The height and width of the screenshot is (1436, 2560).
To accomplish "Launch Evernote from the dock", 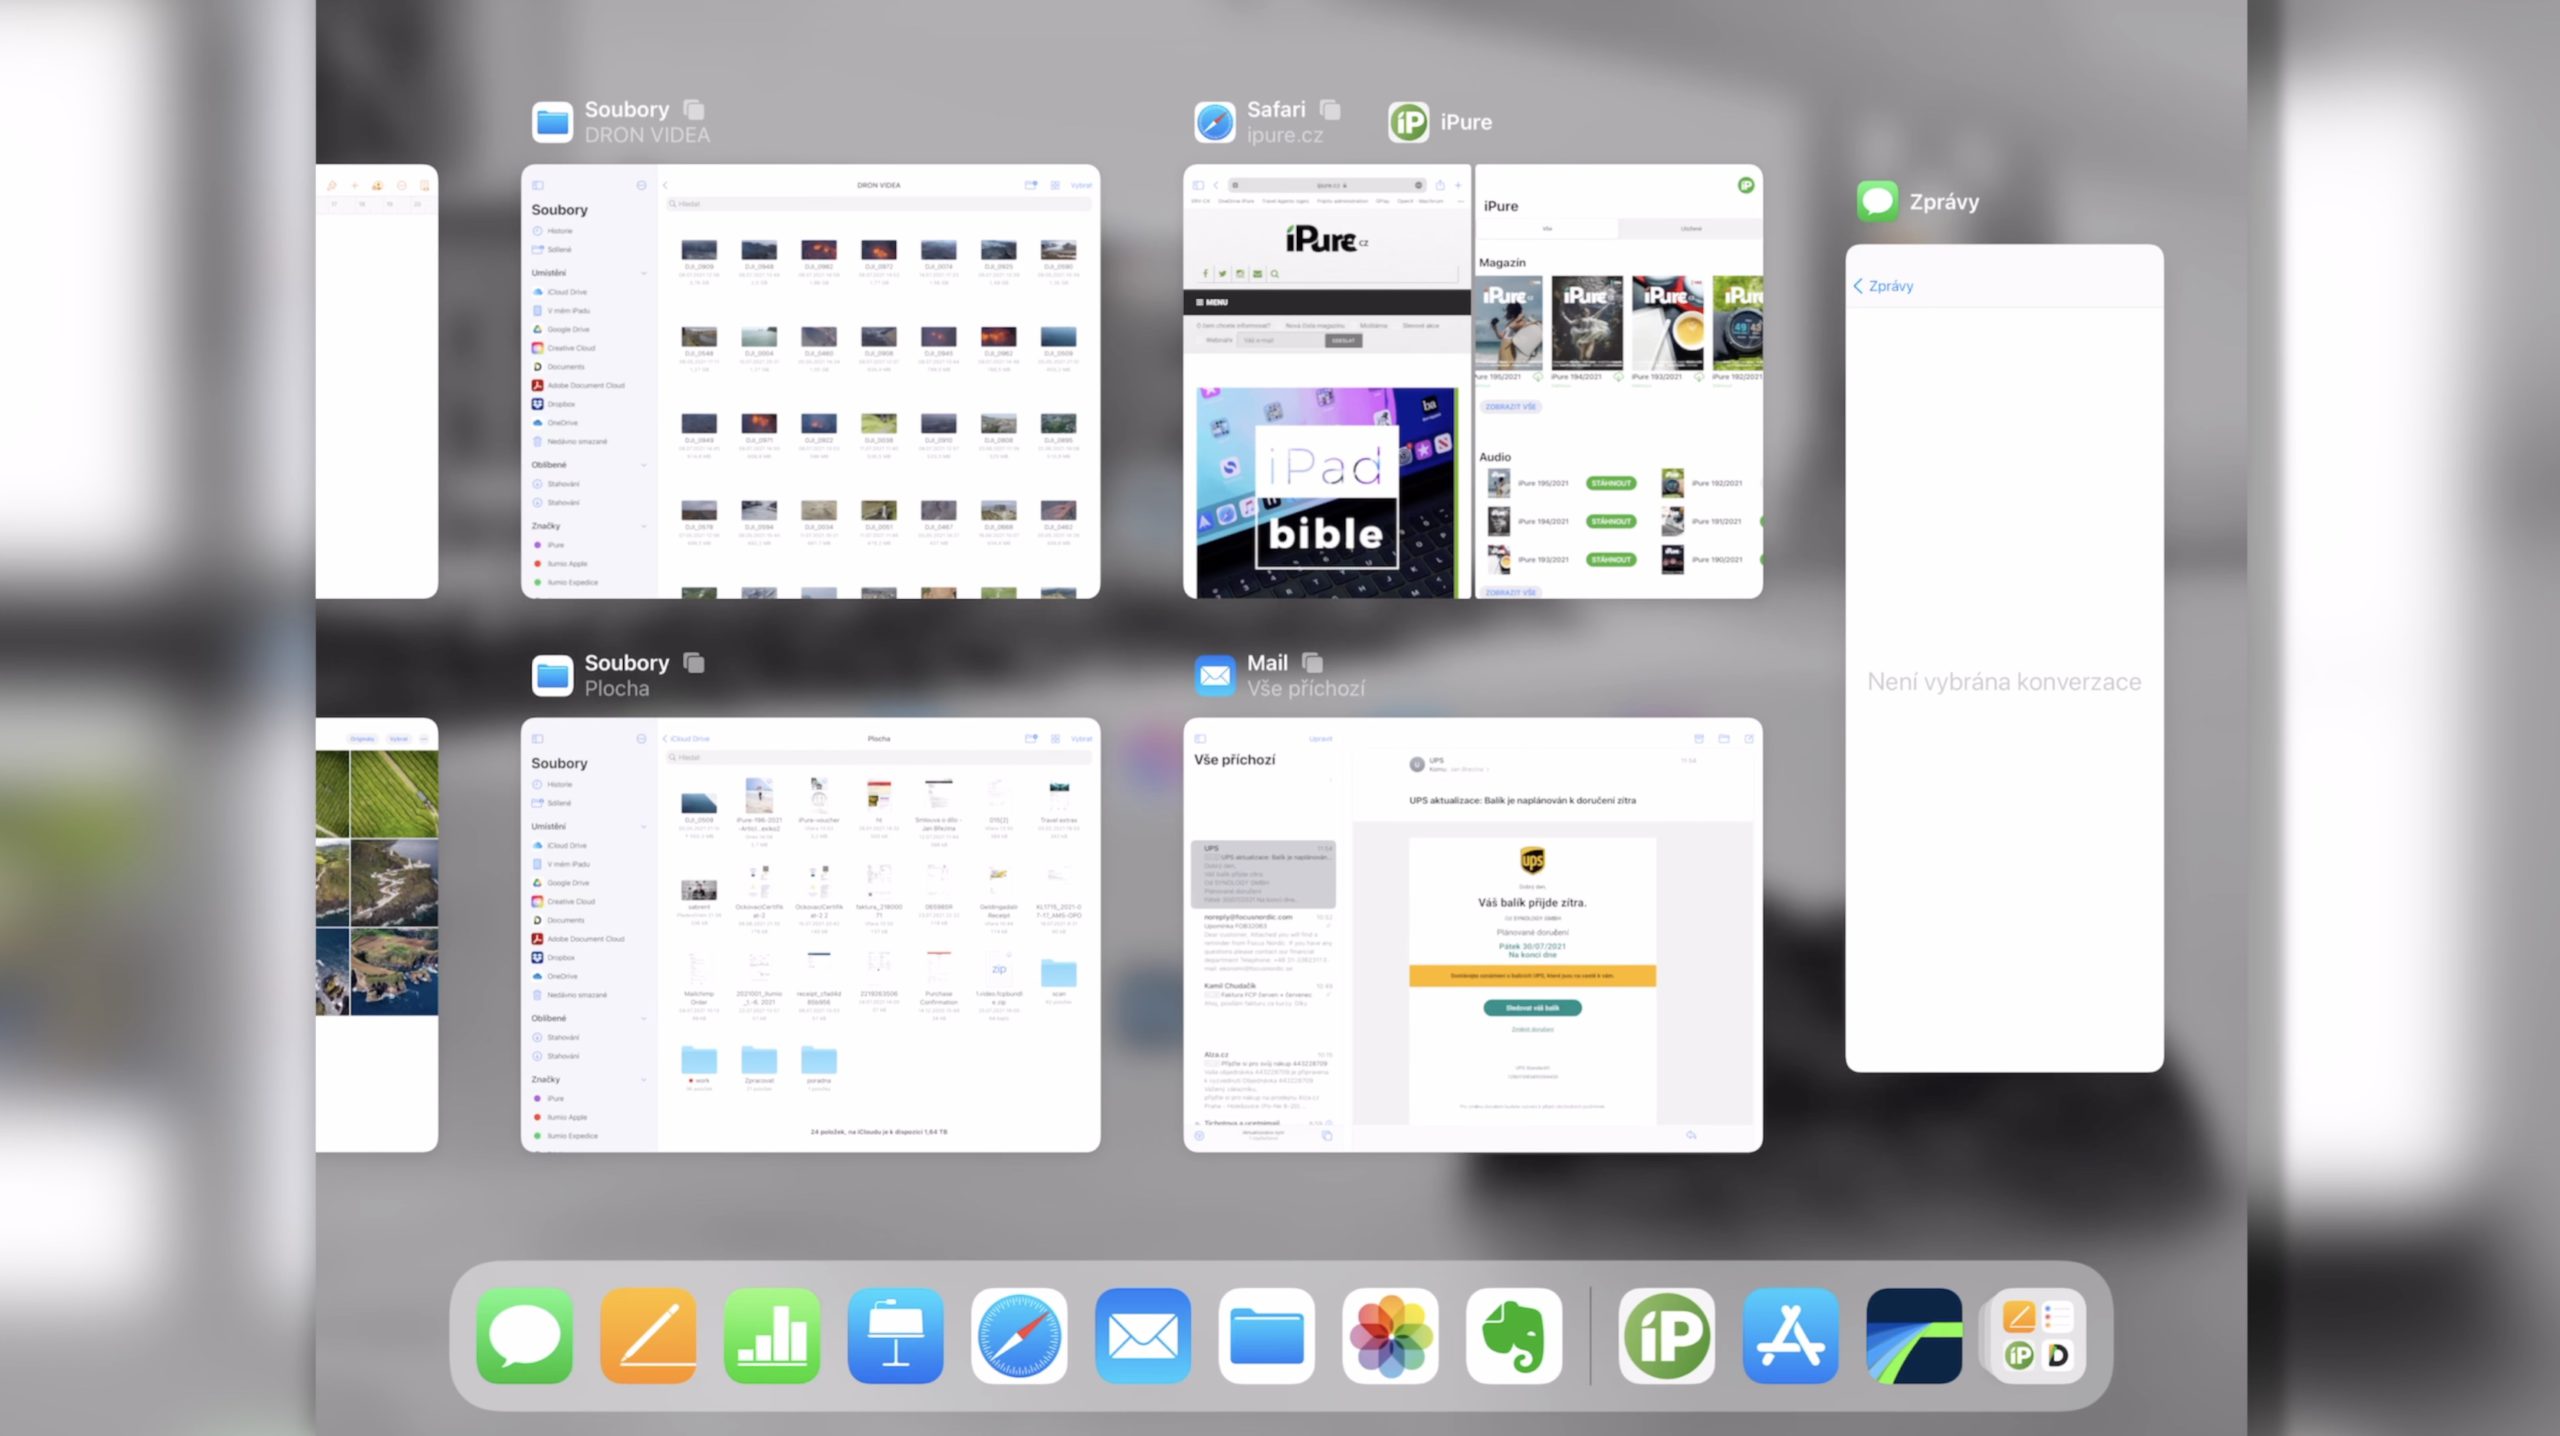I will click(1514, 1335).
